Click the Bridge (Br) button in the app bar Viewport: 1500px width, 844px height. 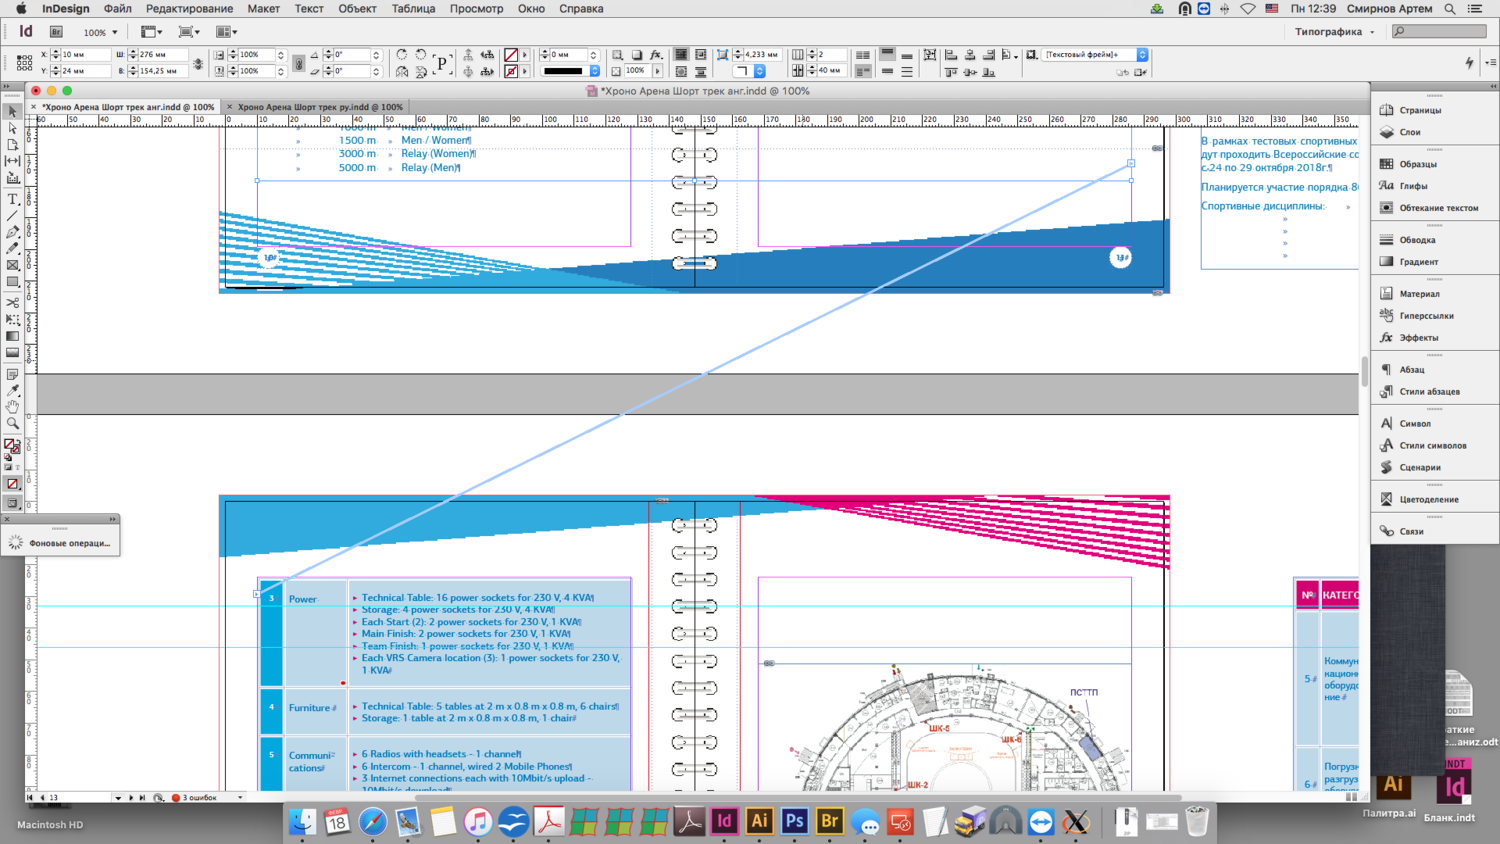coord(56,32)
